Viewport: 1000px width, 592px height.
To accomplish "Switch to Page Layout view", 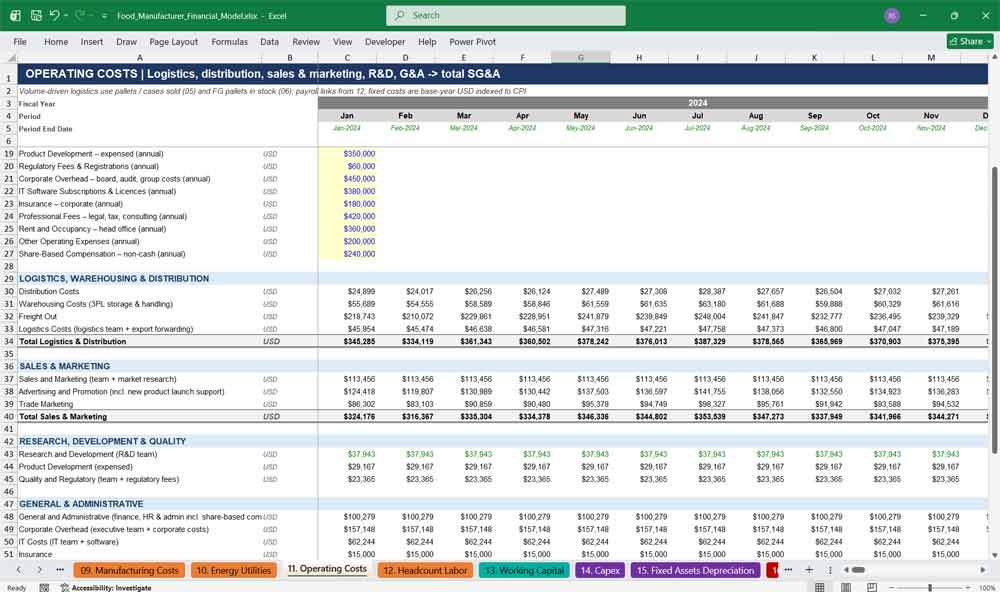I will click(x=846, y=587).
